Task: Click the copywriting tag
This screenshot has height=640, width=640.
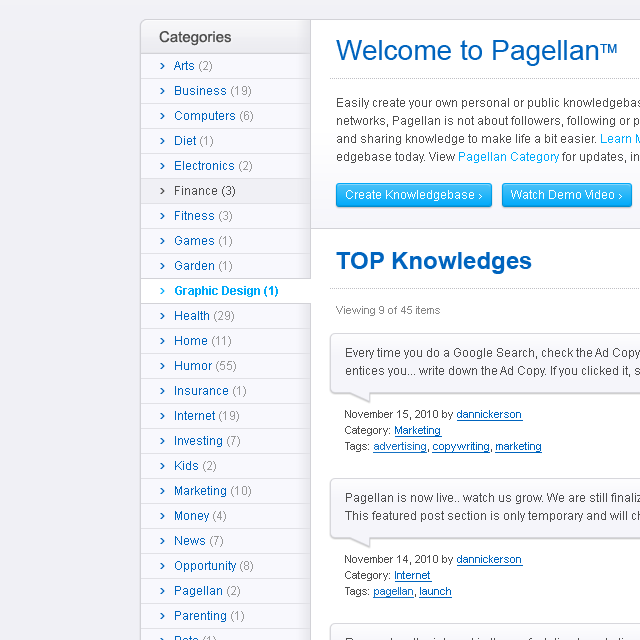Action: [461, 446]
